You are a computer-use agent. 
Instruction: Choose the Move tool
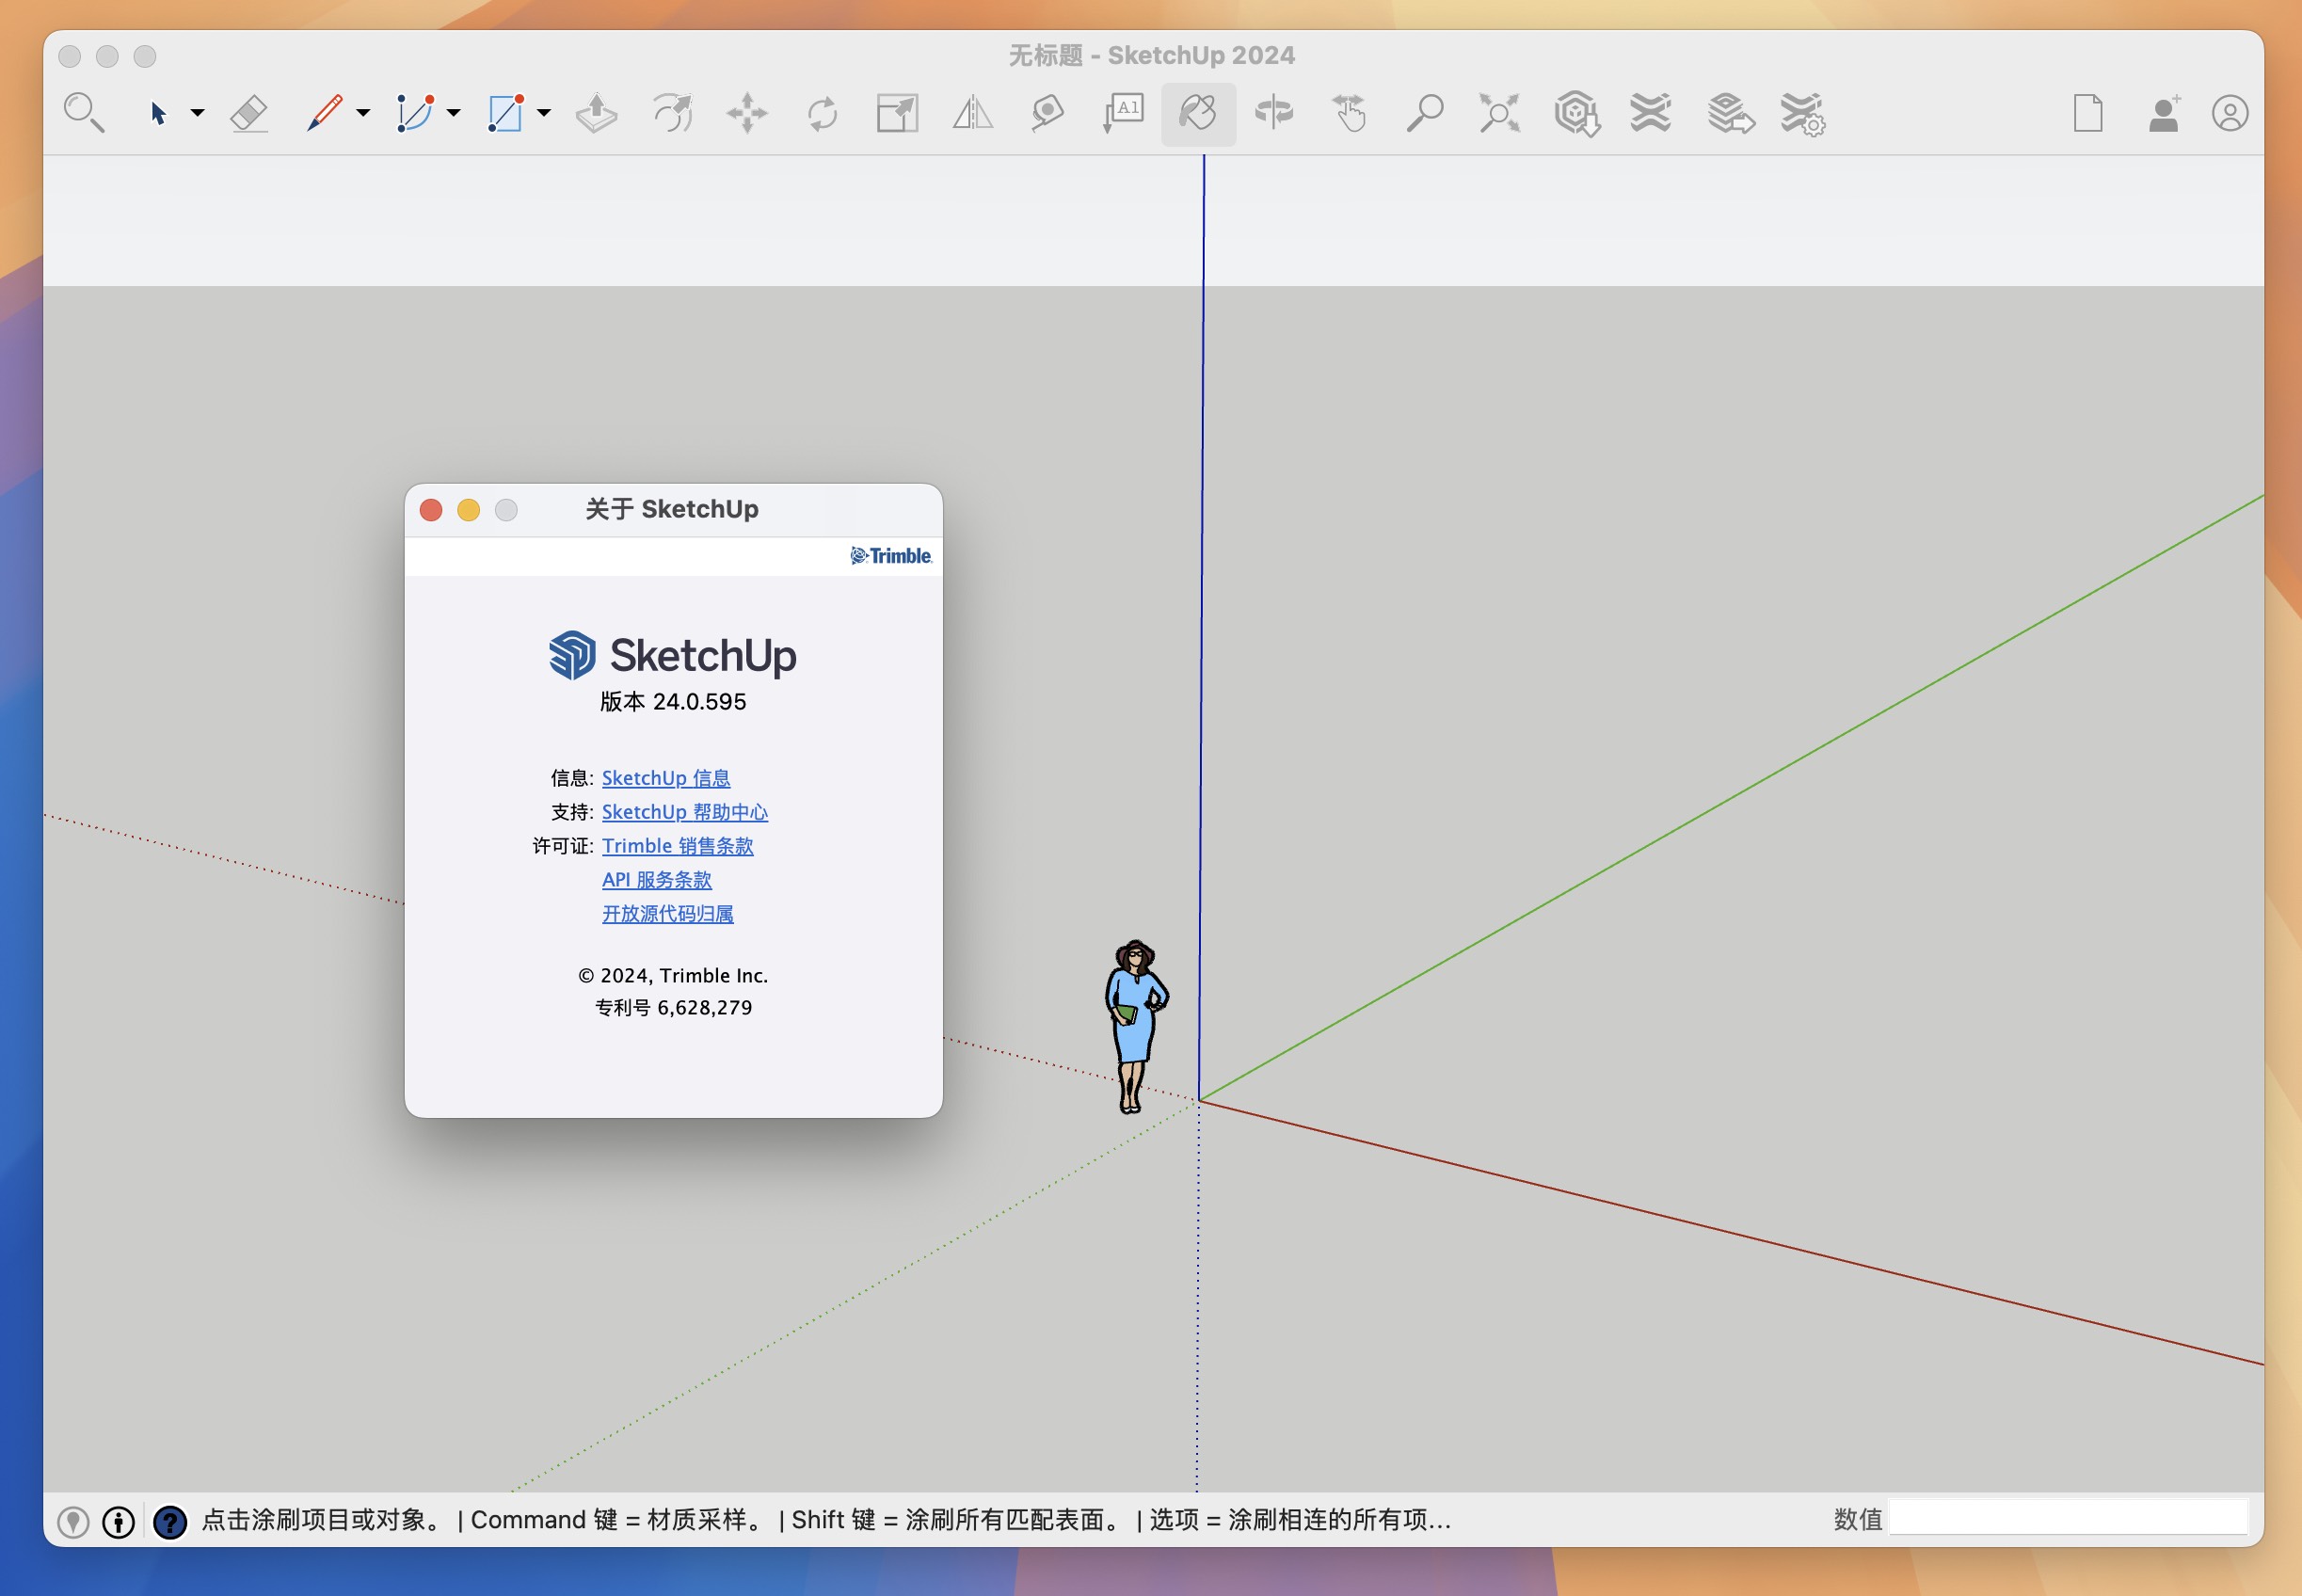747,113
